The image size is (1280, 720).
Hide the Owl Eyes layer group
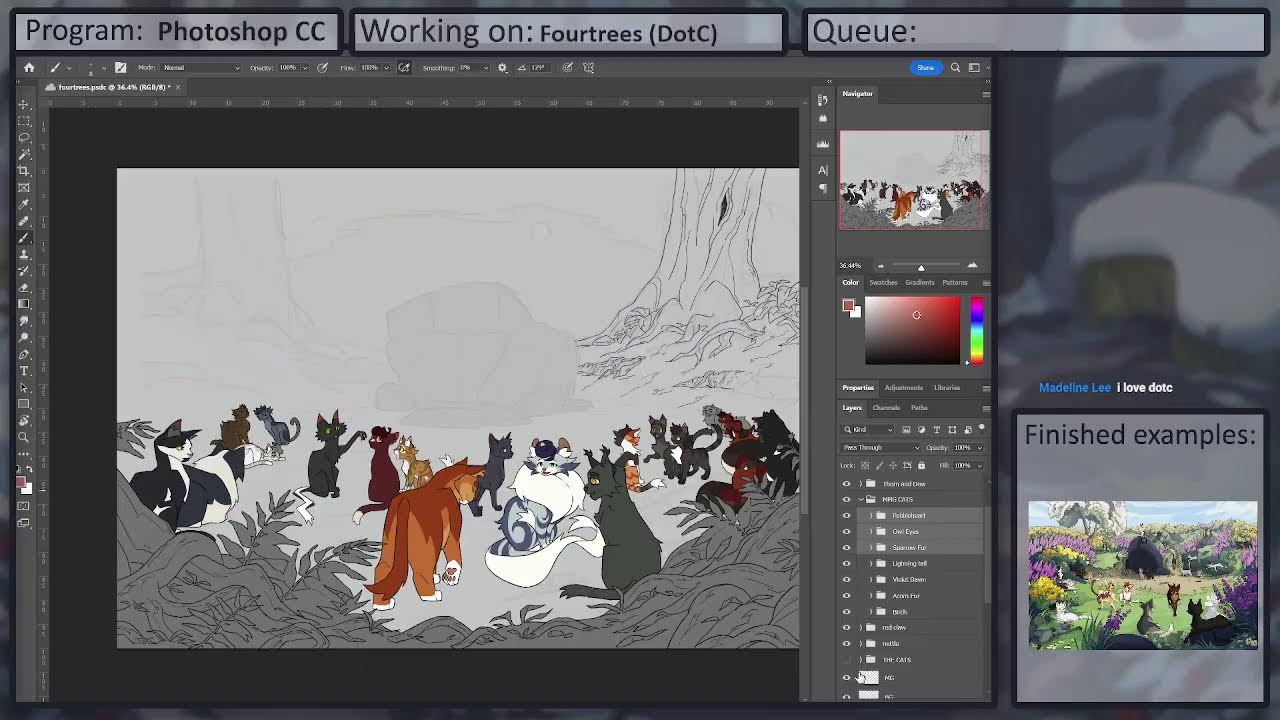point(847,532)
